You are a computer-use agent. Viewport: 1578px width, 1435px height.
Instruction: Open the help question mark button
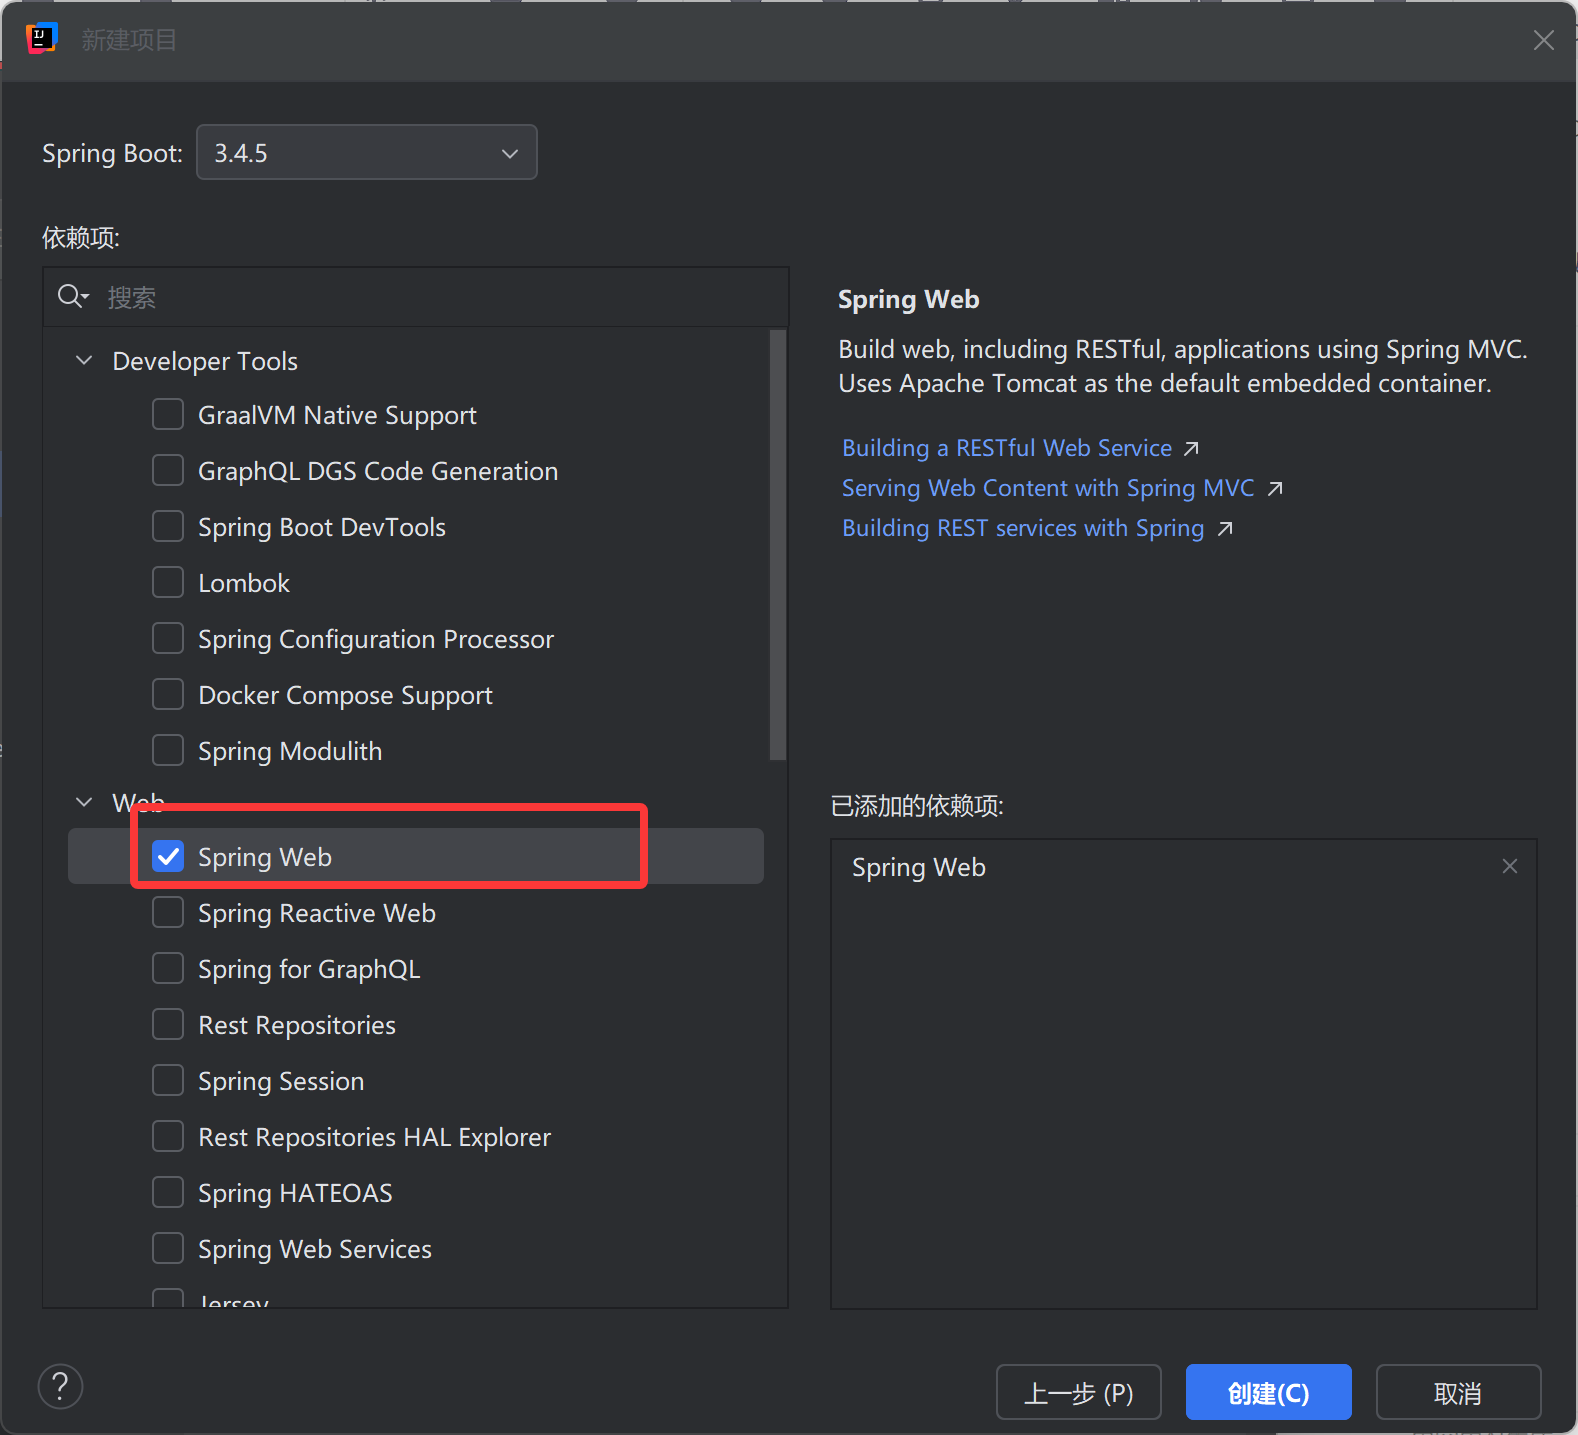pos(60,1386)
